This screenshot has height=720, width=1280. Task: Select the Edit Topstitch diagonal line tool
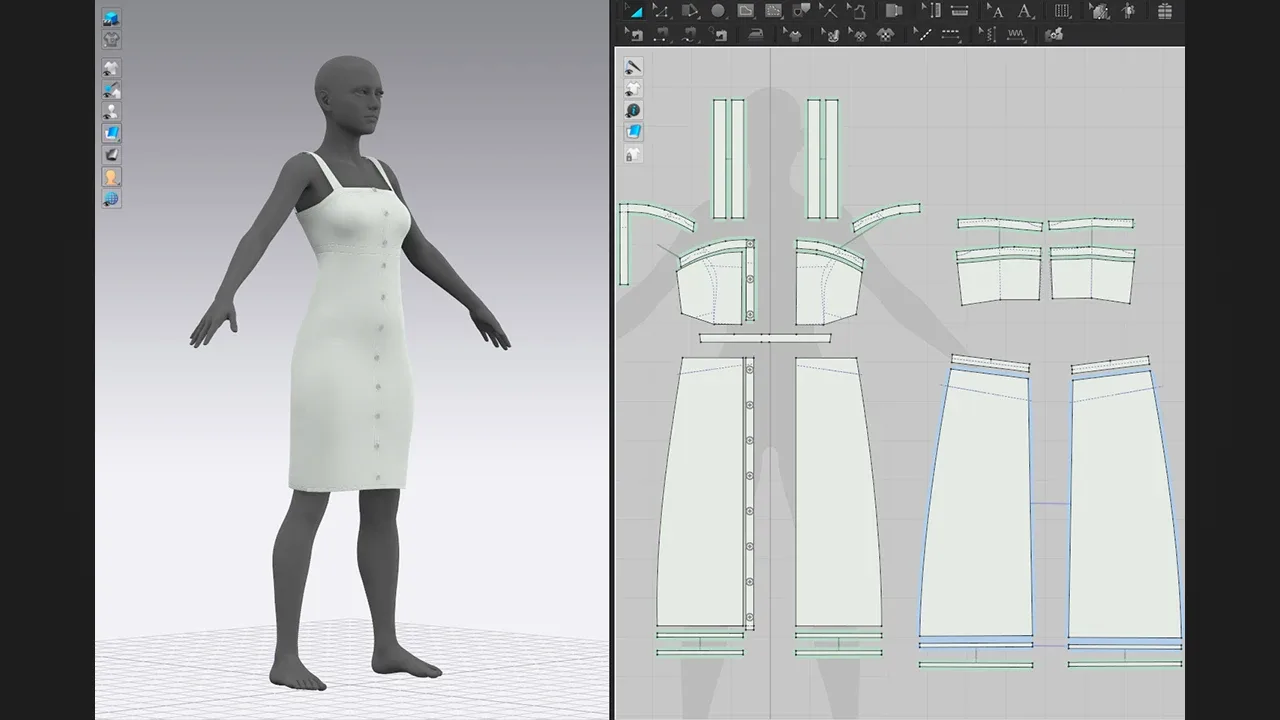[x=923, y=34]
